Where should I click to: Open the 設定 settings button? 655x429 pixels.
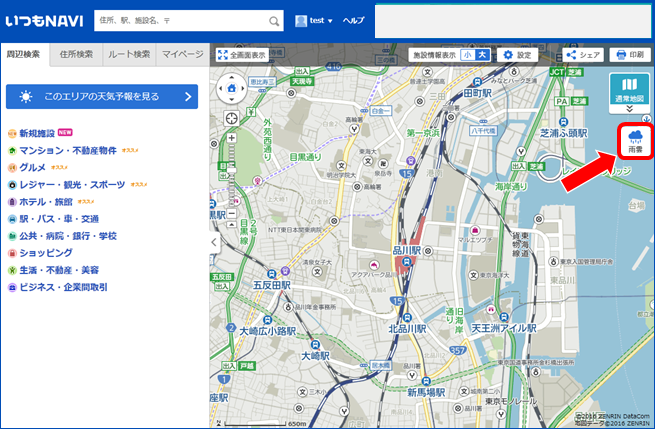pyautogui.click(x=517, y=55)
